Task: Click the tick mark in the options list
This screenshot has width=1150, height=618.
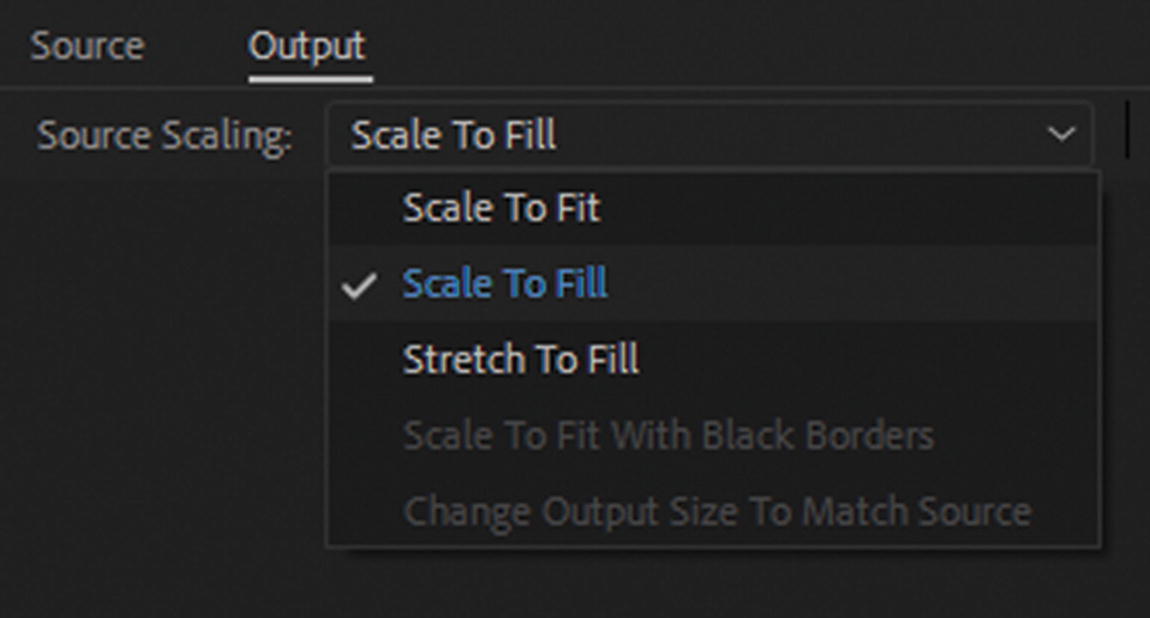Action: pos(358,286)
